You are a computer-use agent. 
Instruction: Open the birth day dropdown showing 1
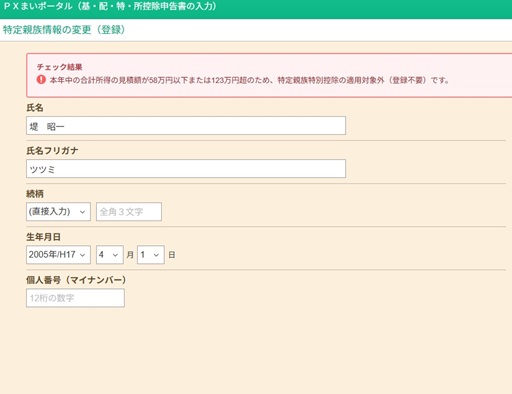pyautogui.click(x=151, y=255)
